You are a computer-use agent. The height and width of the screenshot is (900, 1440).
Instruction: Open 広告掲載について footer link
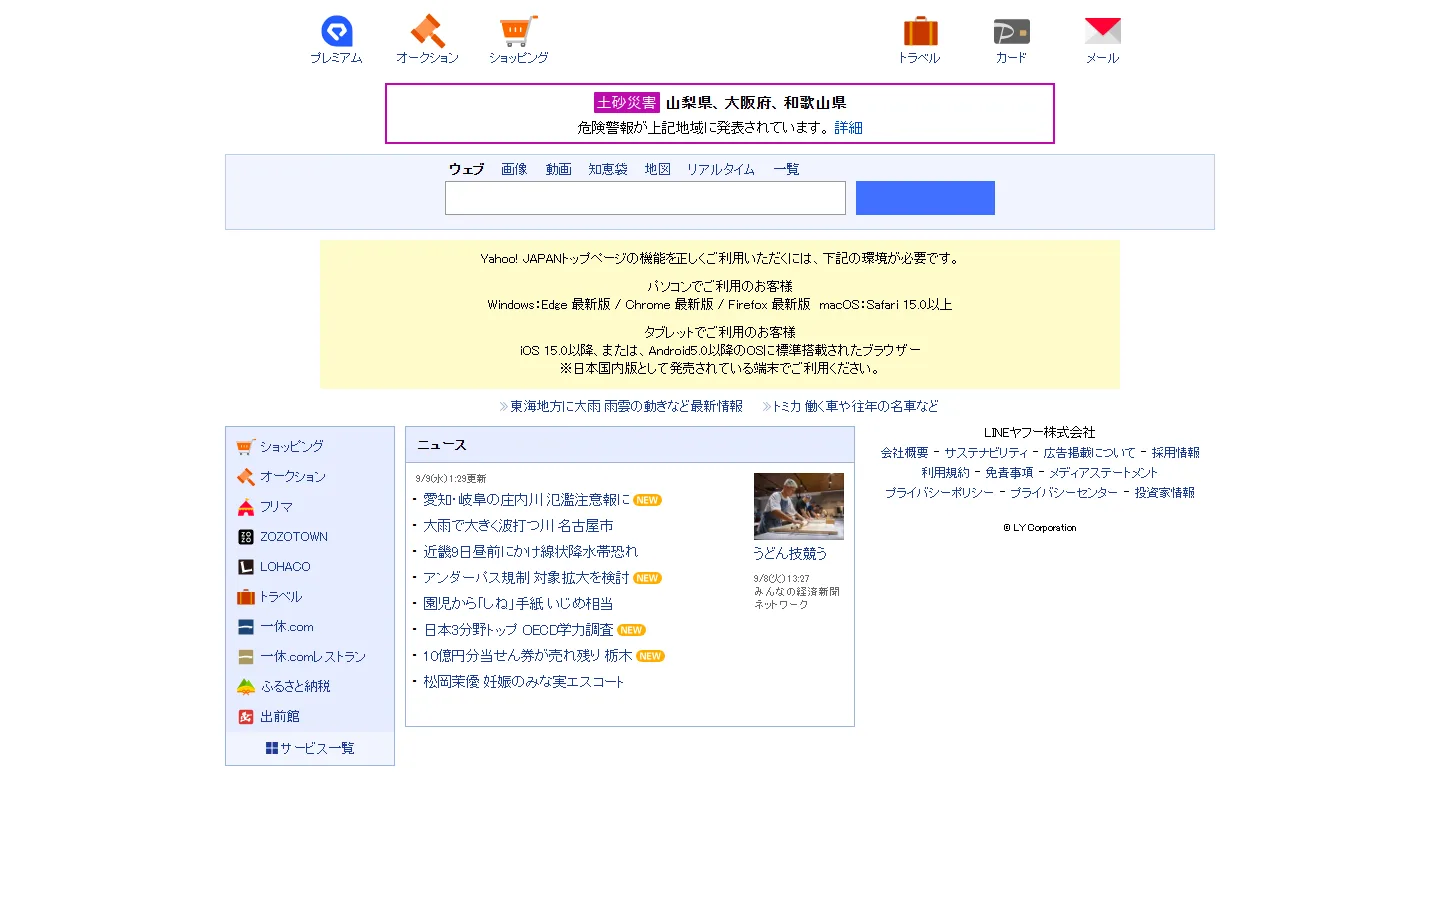point(1089,453)
